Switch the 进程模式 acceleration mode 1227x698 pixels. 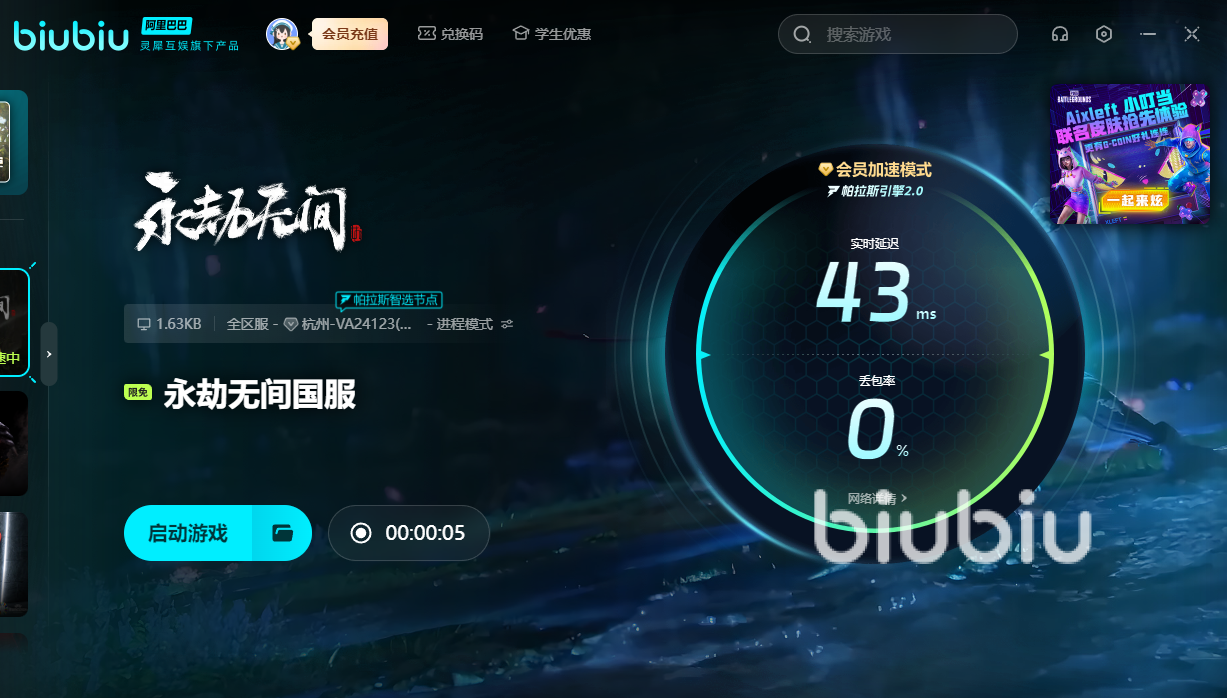pos(464,324)
